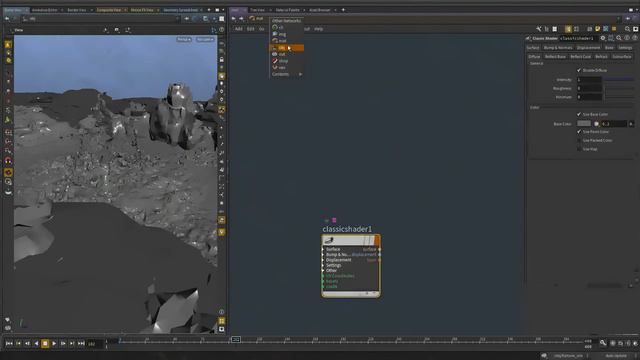
Task: Toggle the Use Packed Color checkbox
Action: point(579,140)
